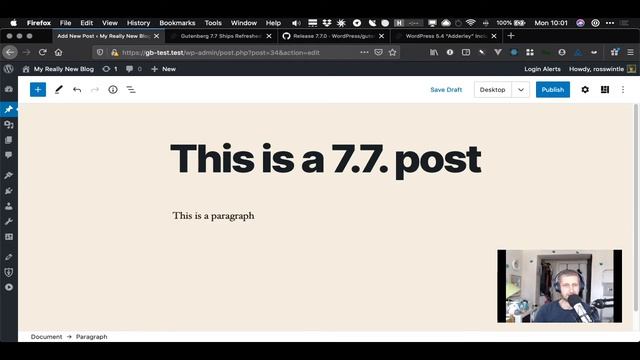The height and width of the screenshot is (360, 640).
Task: Open Login Alerts in admin bar
Action: [x=542, y=69]
